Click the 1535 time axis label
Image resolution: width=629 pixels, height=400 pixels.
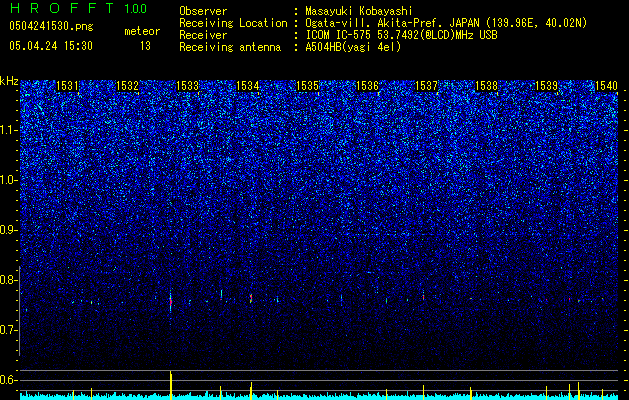pos(307,86)
